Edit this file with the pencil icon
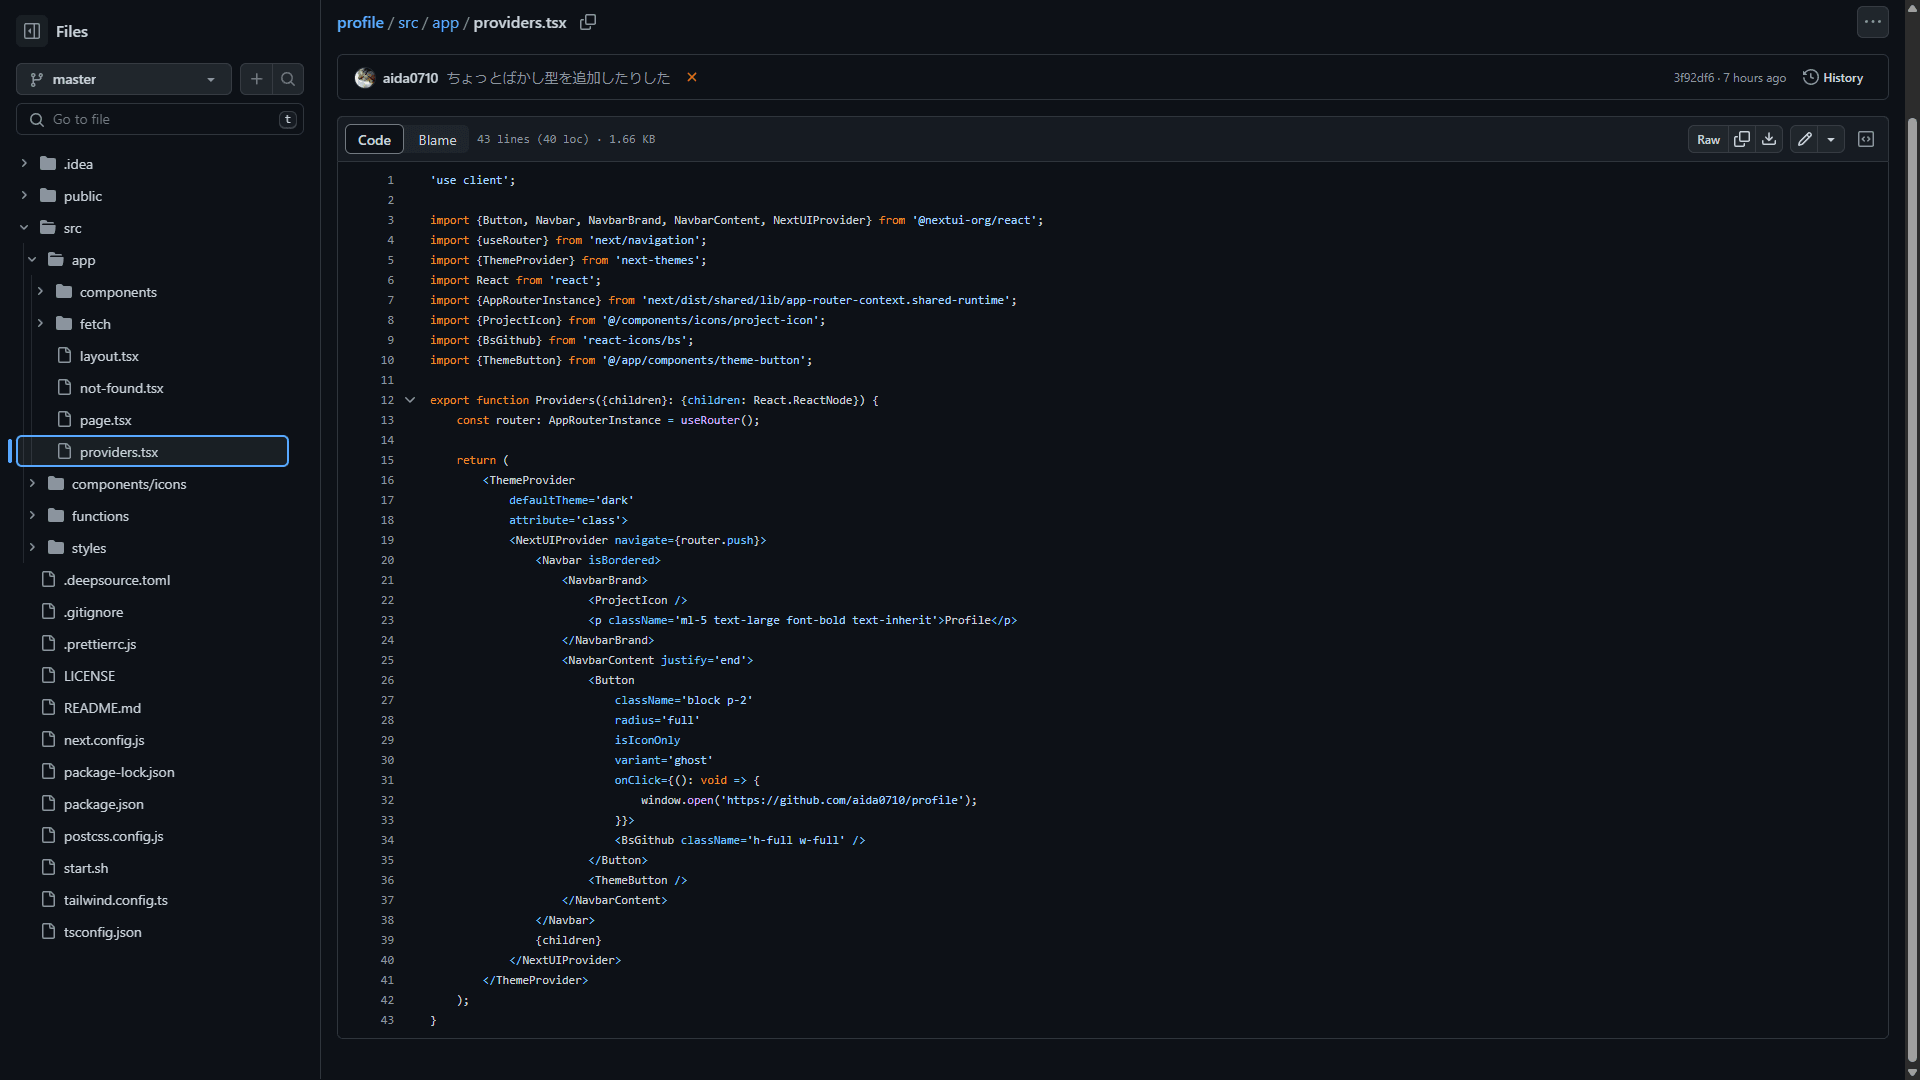This screenshot has width=1920, height=1080. 1805,139
